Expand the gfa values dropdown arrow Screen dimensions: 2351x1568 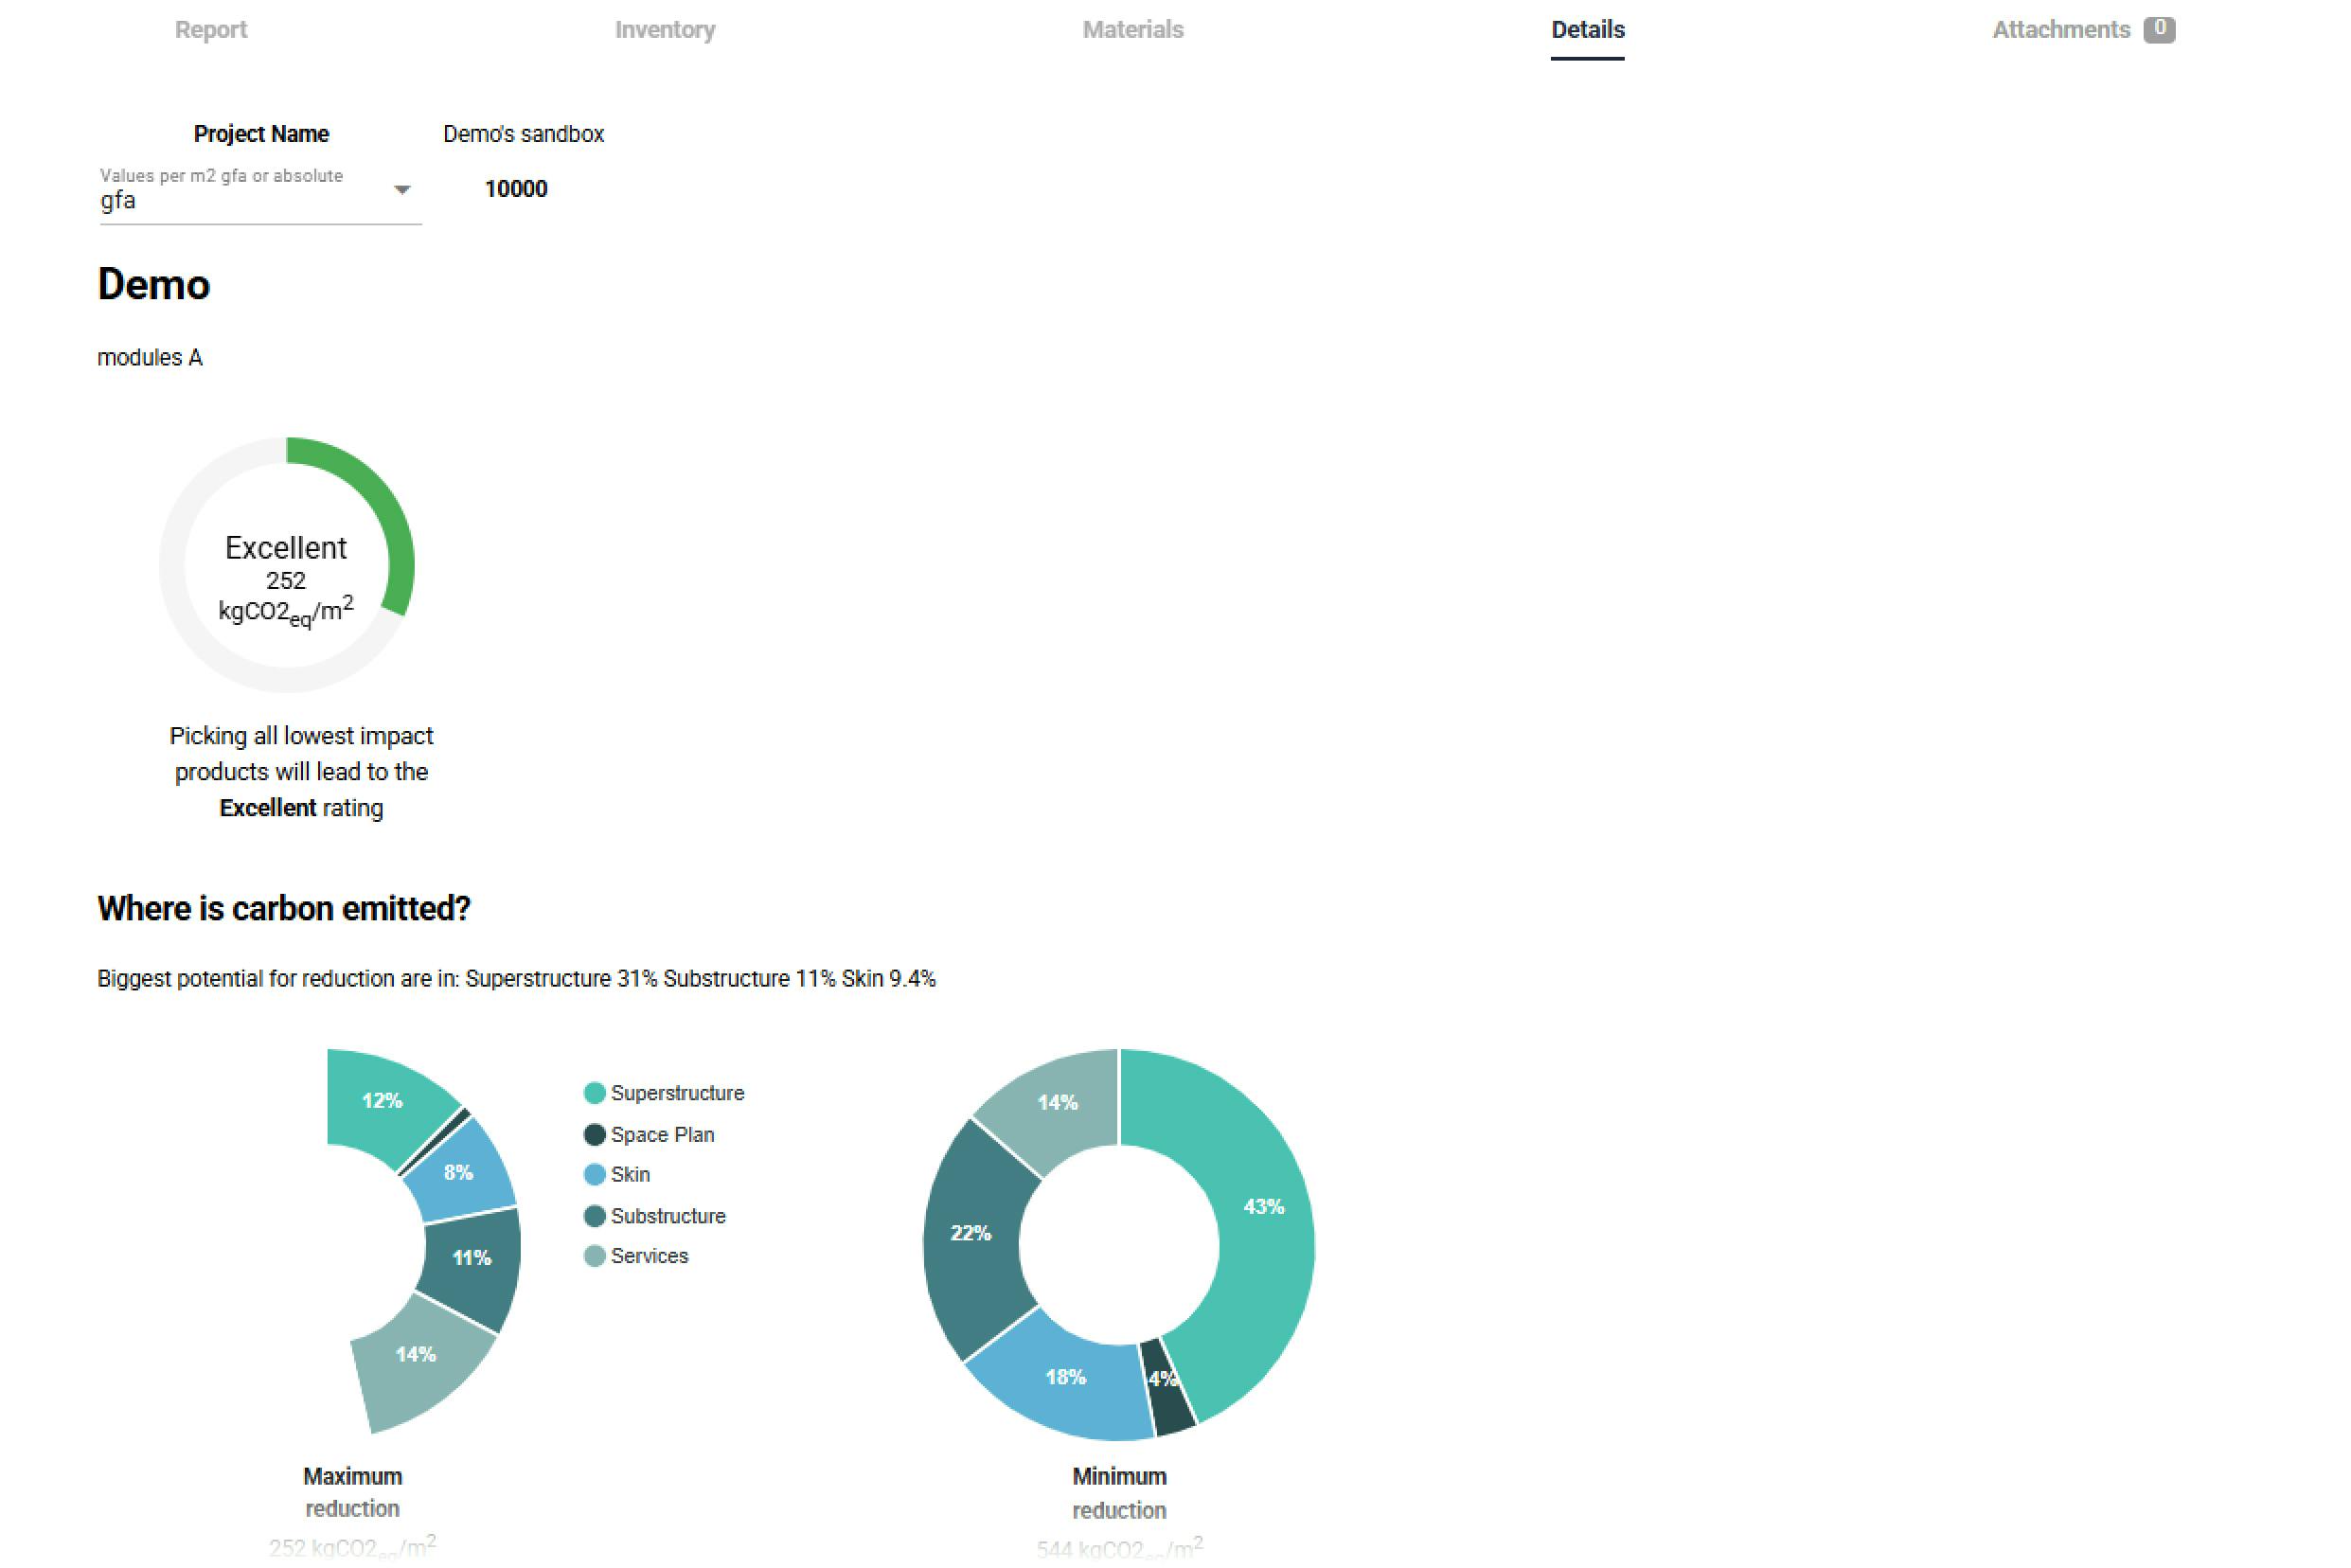(x=402, y=190)
